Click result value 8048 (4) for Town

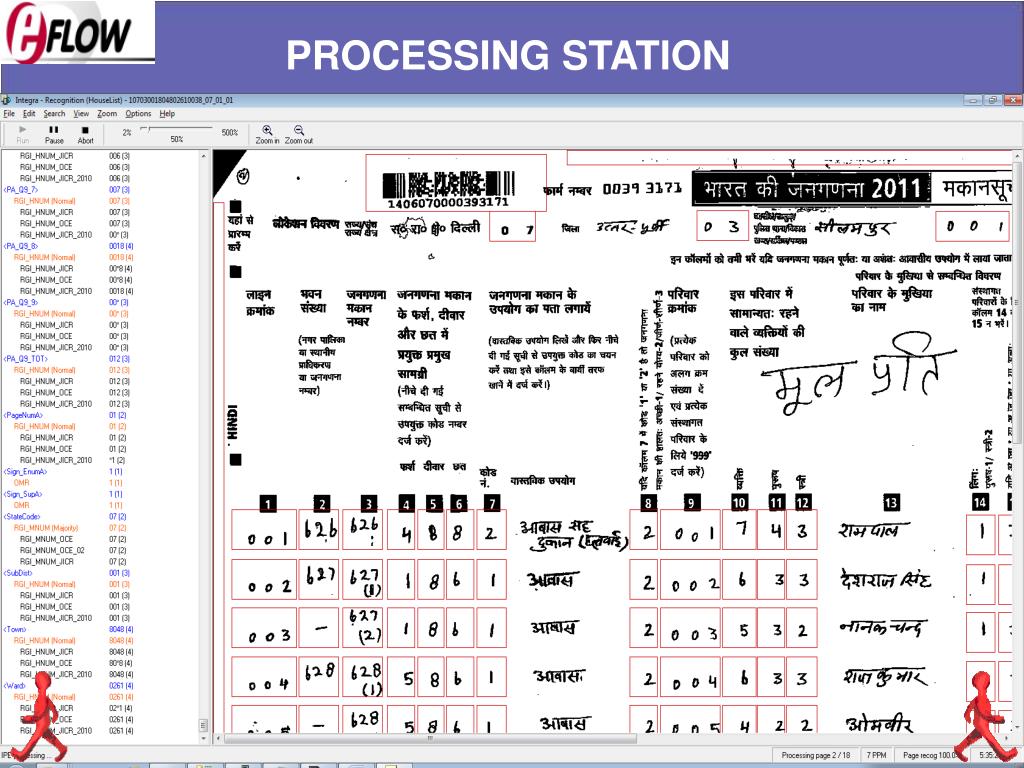coord(121,629)
